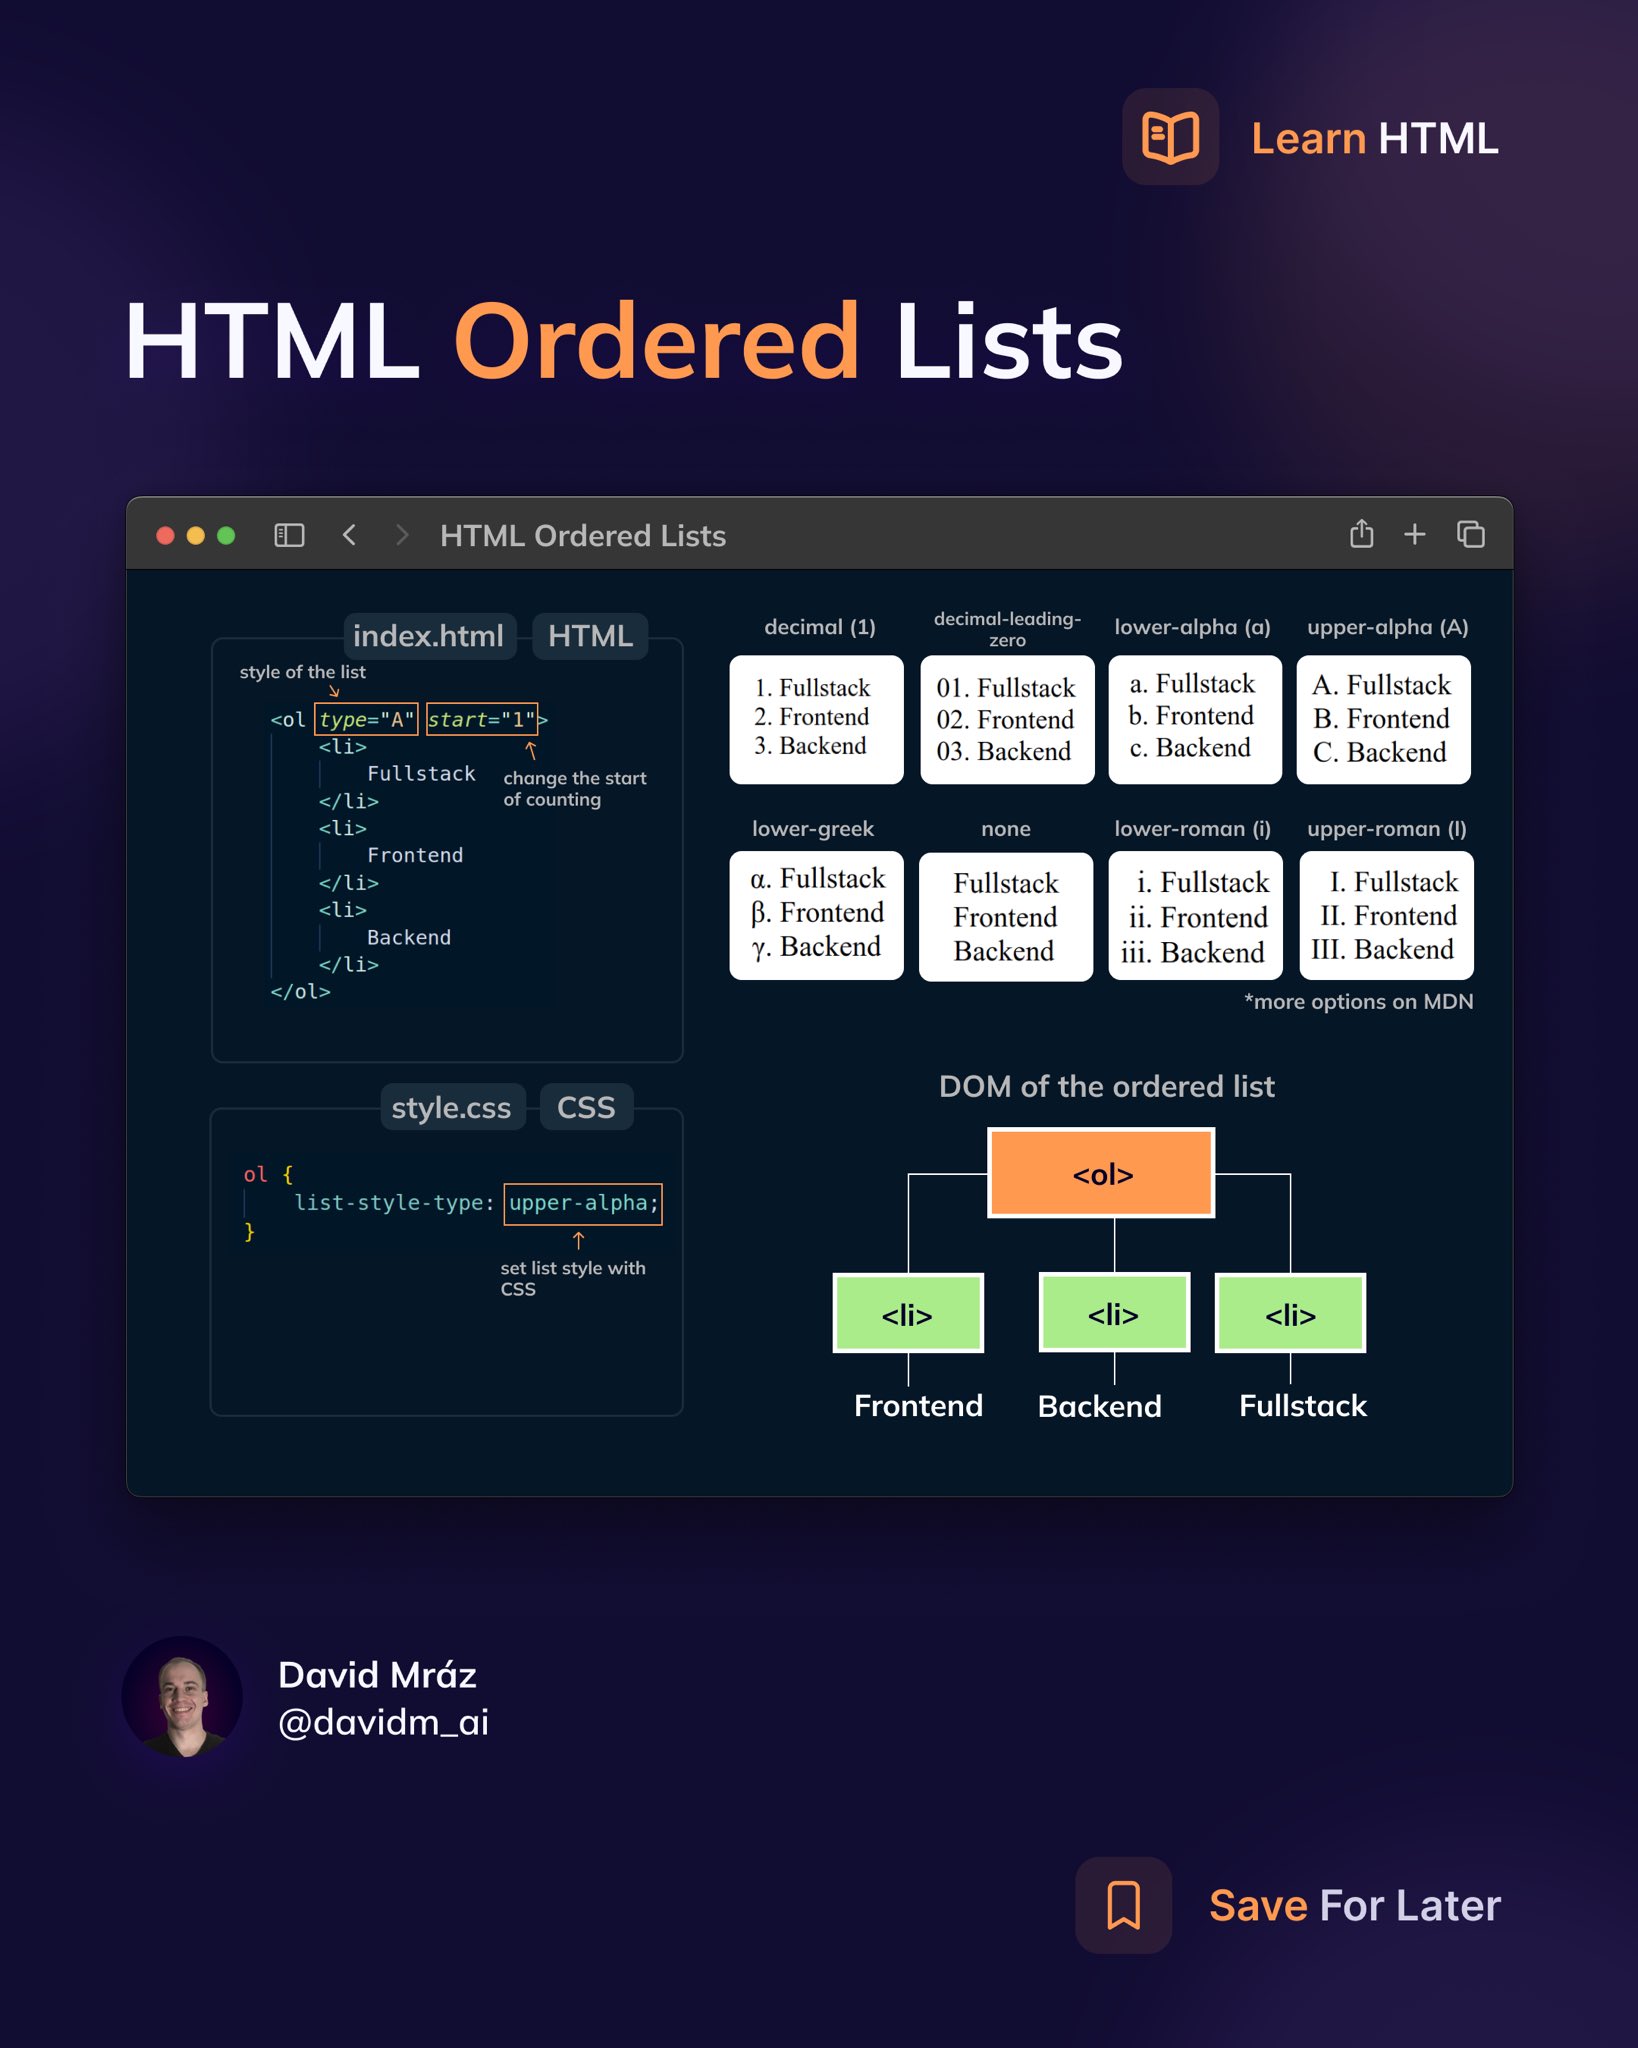This screenshot has width=1638, height=2048.
Task: Click the decimal-leading-zero list preview card
Action: pyautogui.click(x=1007, y=719)
